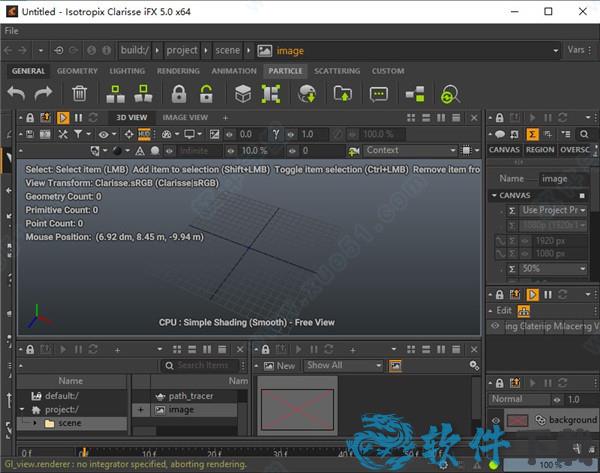This screenshot has height=473, width=600.
Task: Click the orange image thumbnail mode icon
Action: pyautogui.click(x=395, y=366)
